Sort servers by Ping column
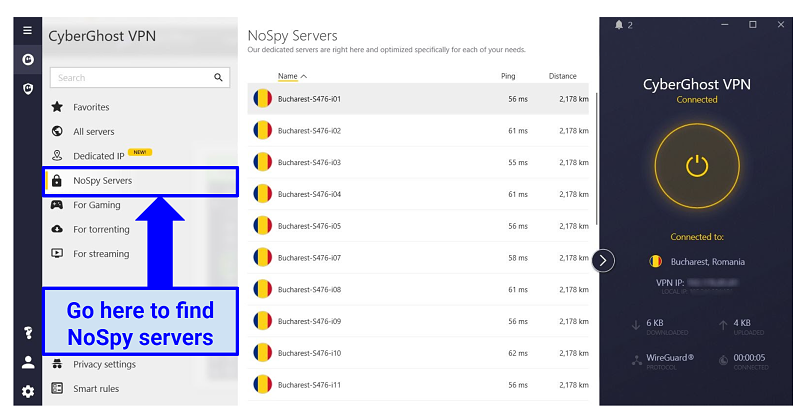 (508, 76)
